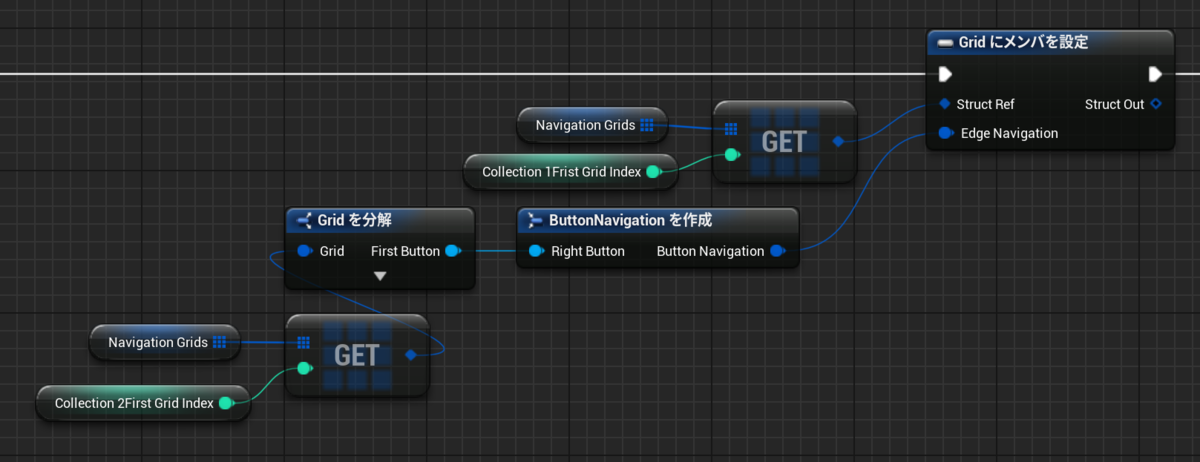This screenshot has height=462, width=1200.
Task: Click the output pin of the lower GET node
Action: pos(410,355)
